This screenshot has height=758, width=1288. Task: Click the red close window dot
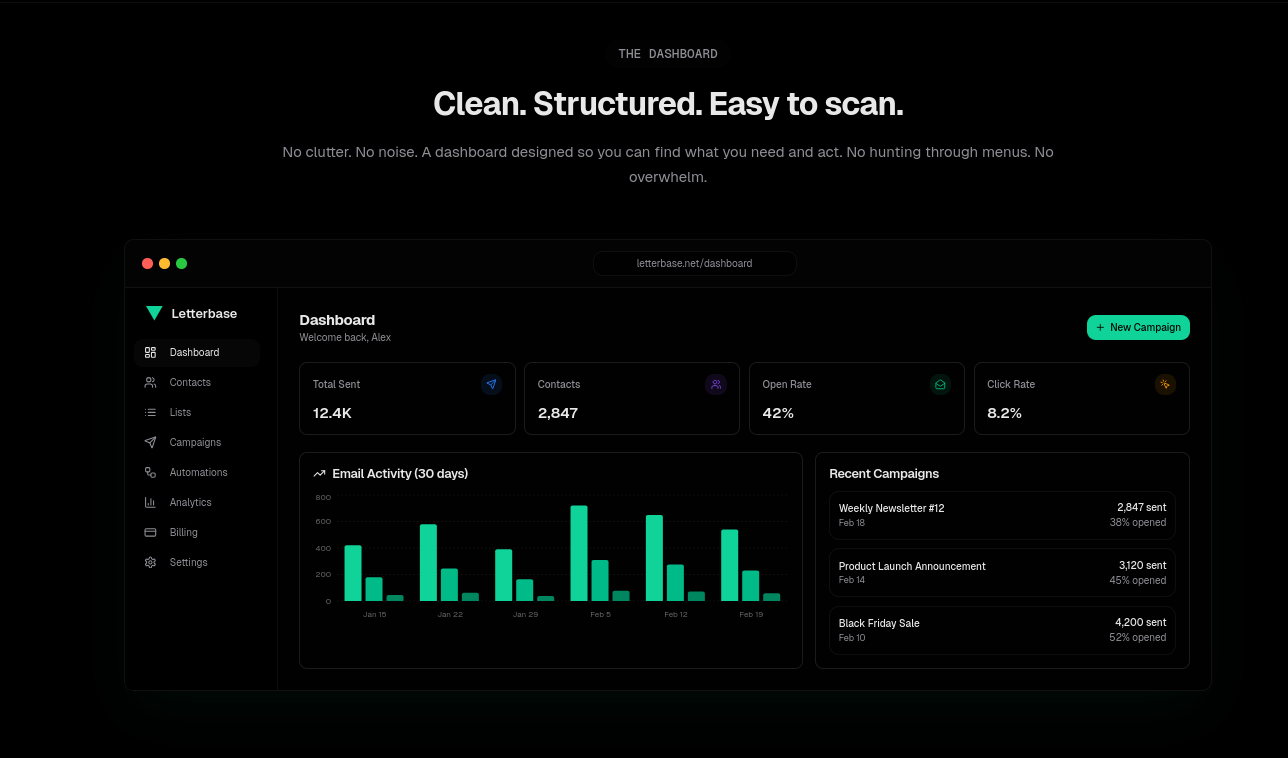coord(147,263)
